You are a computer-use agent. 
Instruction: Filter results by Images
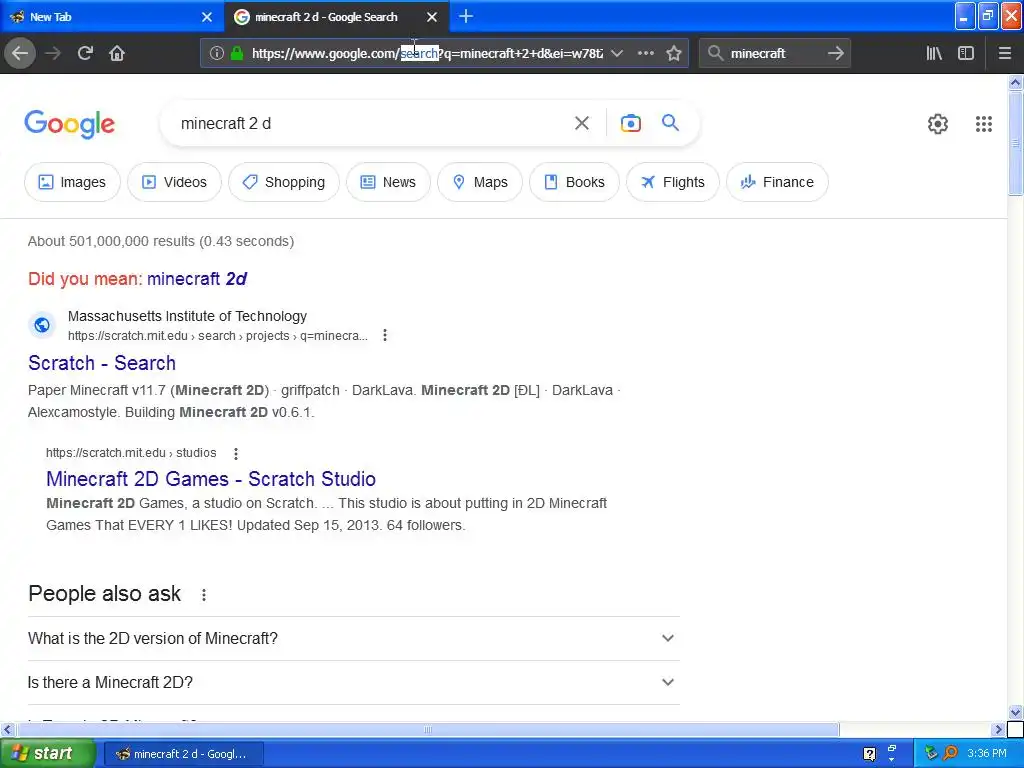pyautogui.click(x=72, y=182)
